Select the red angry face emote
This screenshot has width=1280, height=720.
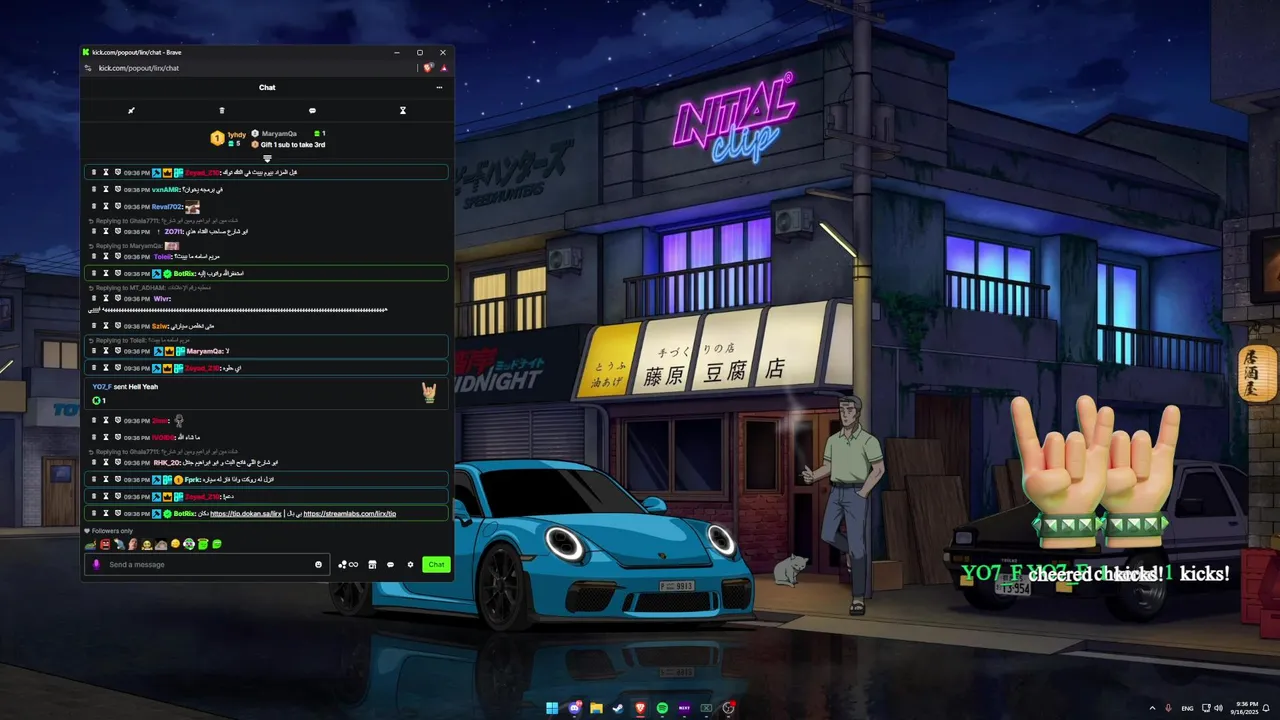click(105, 544)
